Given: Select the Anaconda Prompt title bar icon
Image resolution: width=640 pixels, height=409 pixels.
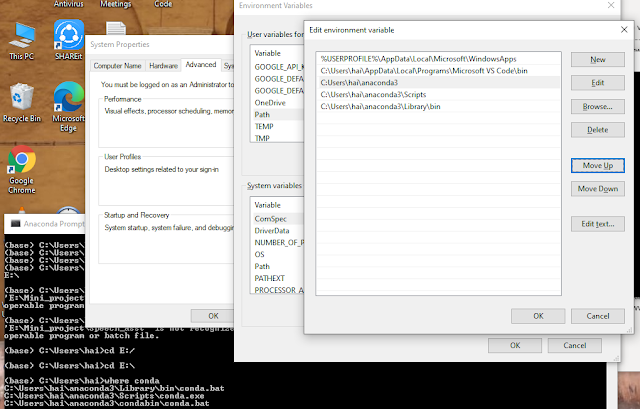Looking at the screenshot, I should [x=16, y=223].
